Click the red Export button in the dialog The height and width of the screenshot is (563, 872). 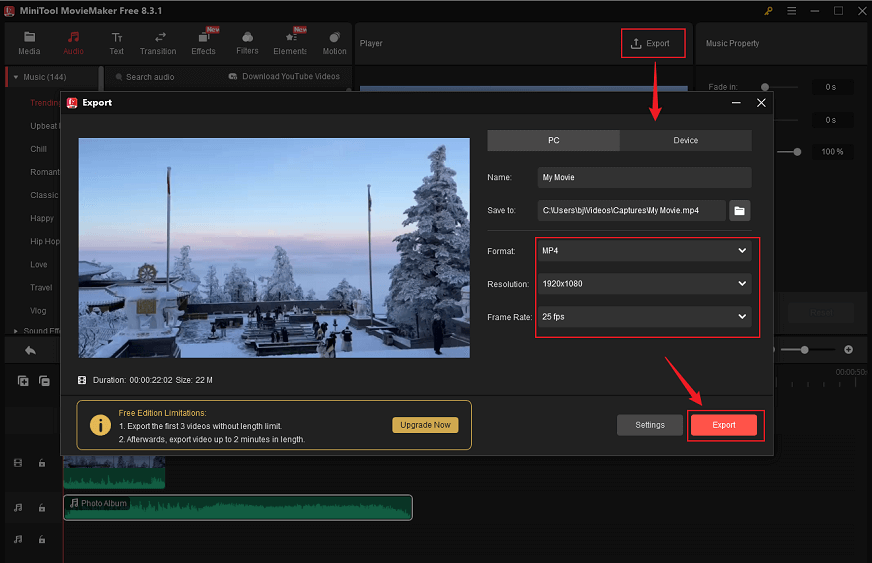(724, 425)
